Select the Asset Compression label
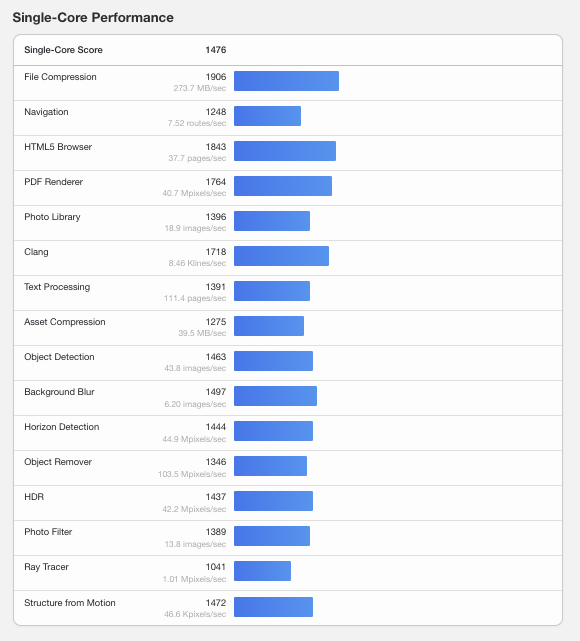 [65, 322]
